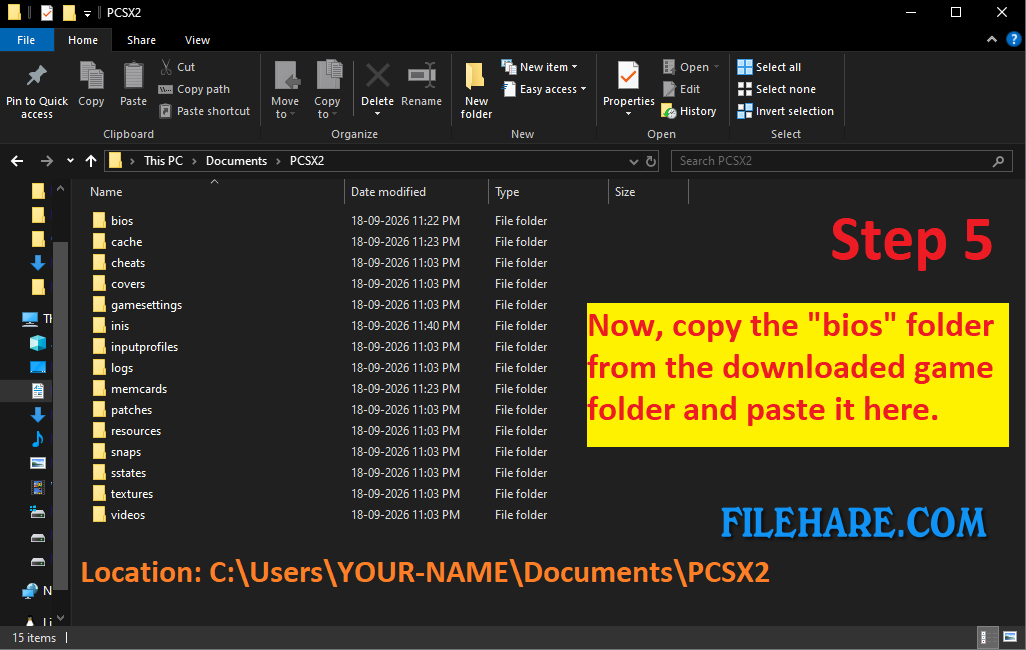Go Forward with the right arrow
The height and width of the screenshot is (650, 1026).
click(46, 161)
